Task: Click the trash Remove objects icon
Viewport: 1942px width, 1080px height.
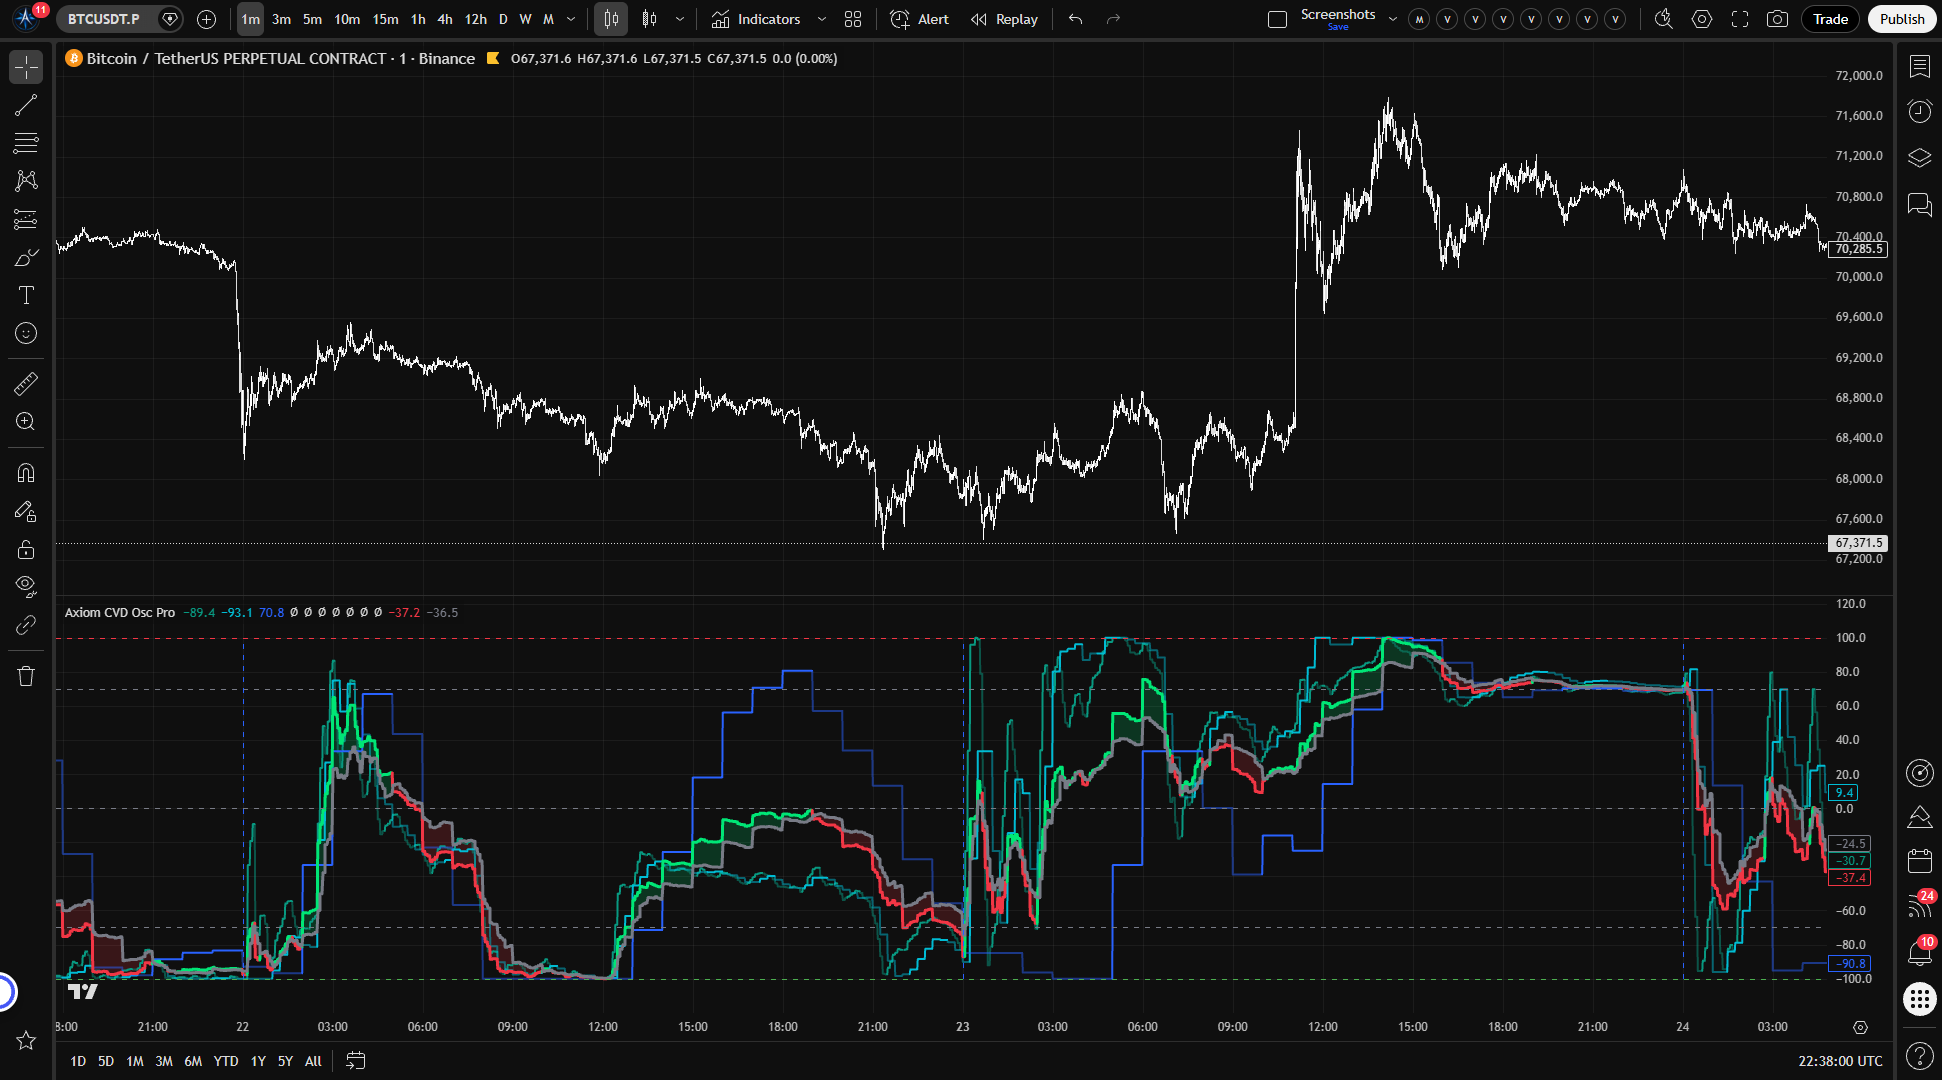Action: click(x=26, y=676)
